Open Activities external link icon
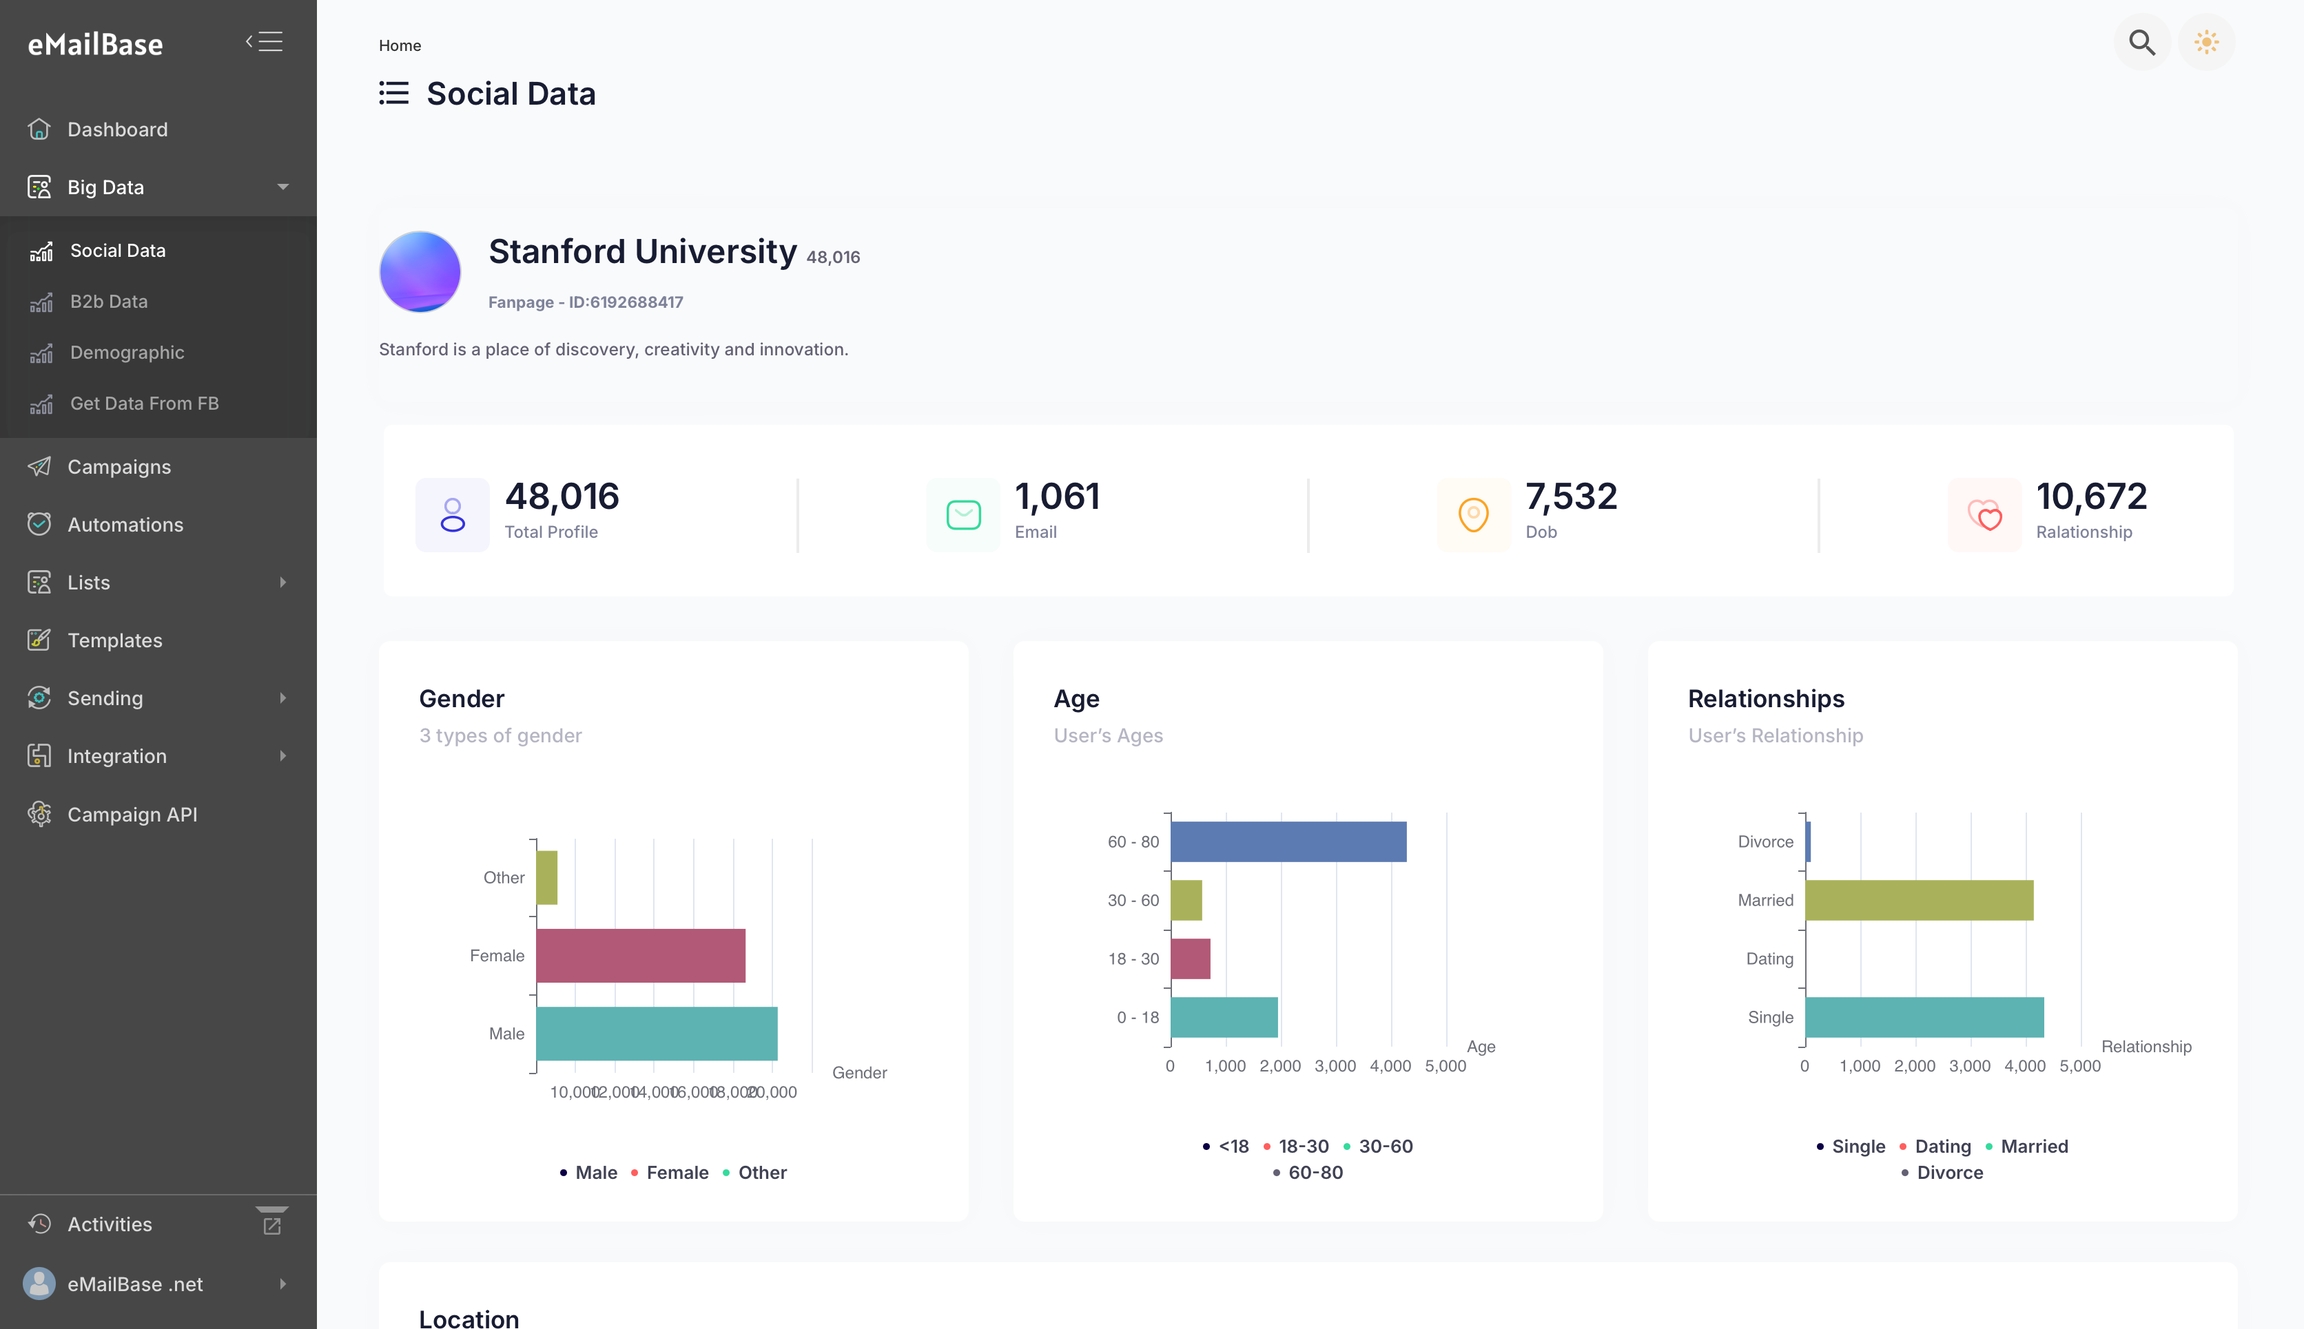The height and width of the screenshot is (1329, 2304). pos(272,1225)
